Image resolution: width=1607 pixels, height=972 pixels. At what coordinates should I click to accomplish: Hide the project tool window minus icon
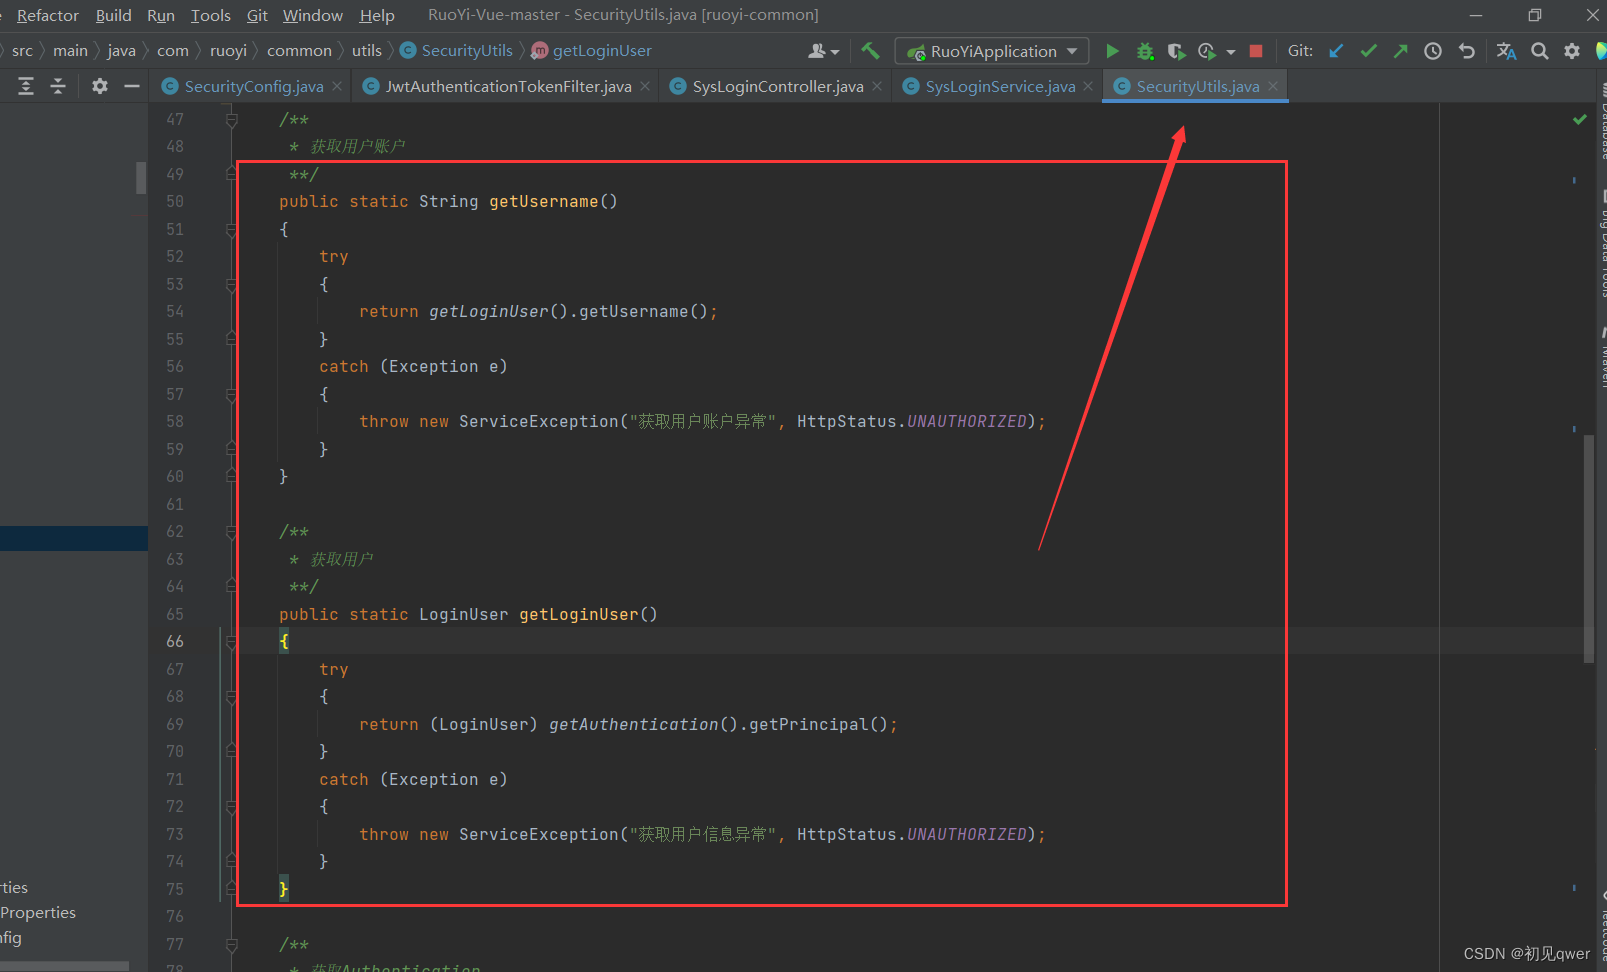click(x=131, y=86)
